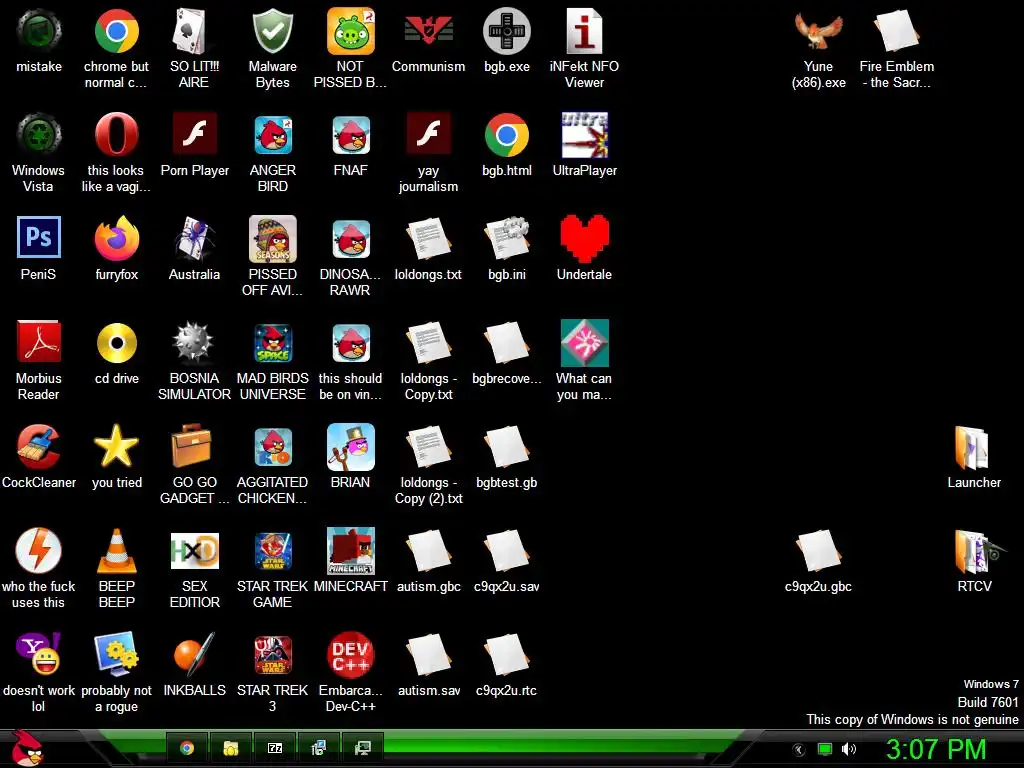Open the Morbius Reader PDF icon
This screenshot has height=768, width=1024.
click(x=39, y=341)
